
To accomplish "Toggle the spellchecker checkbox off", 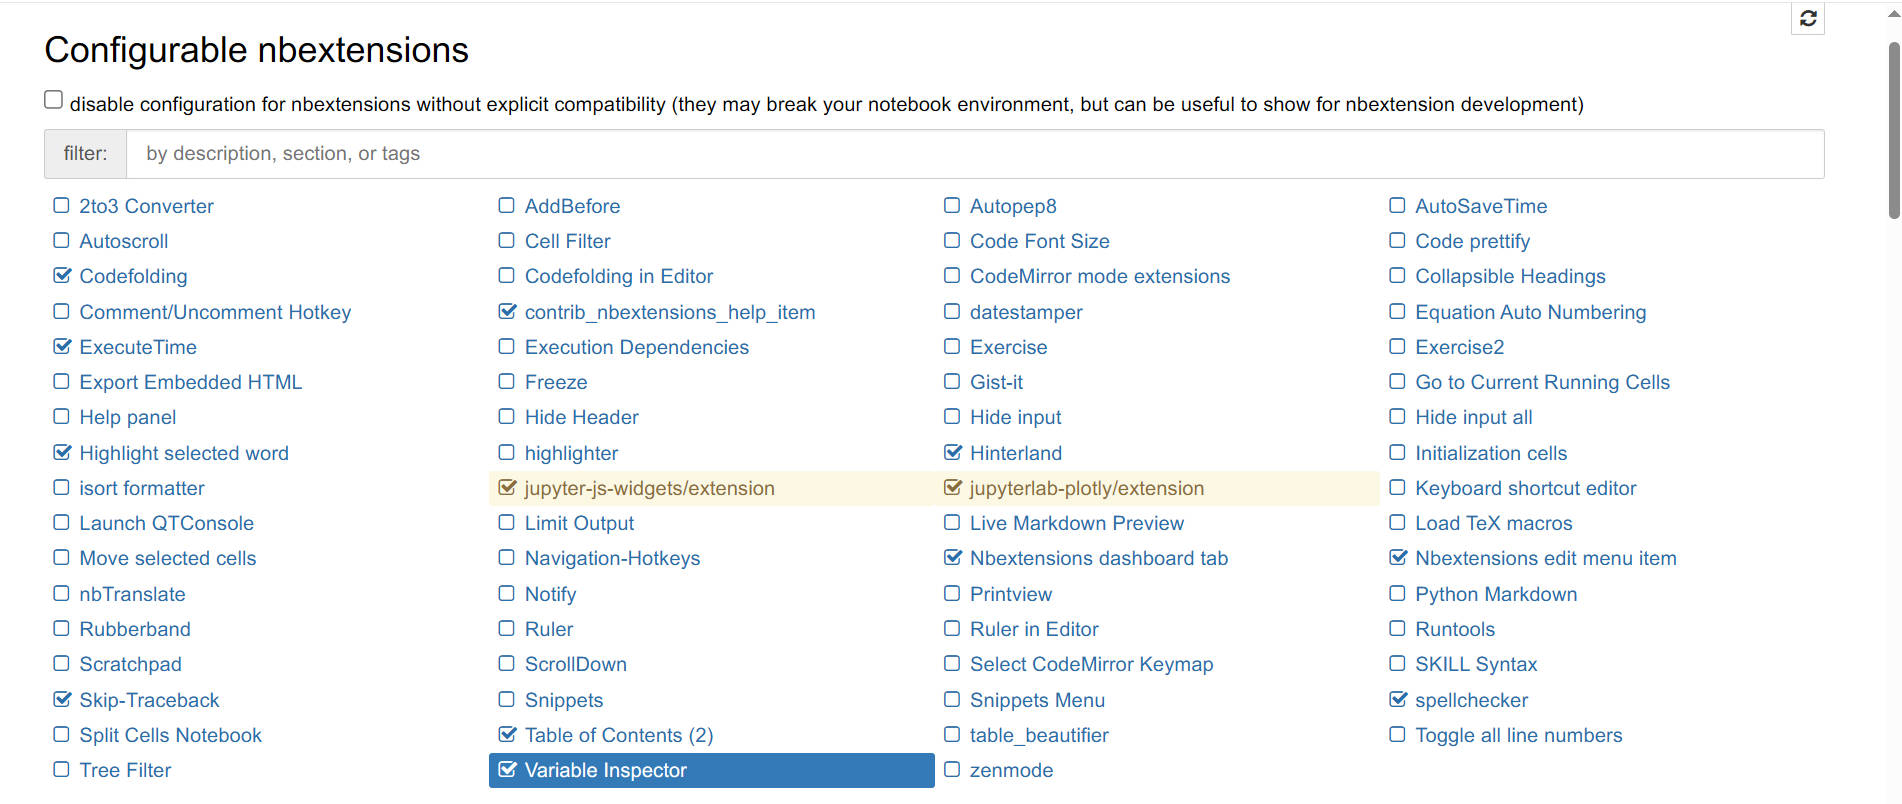I will (x=1398, y=700).
